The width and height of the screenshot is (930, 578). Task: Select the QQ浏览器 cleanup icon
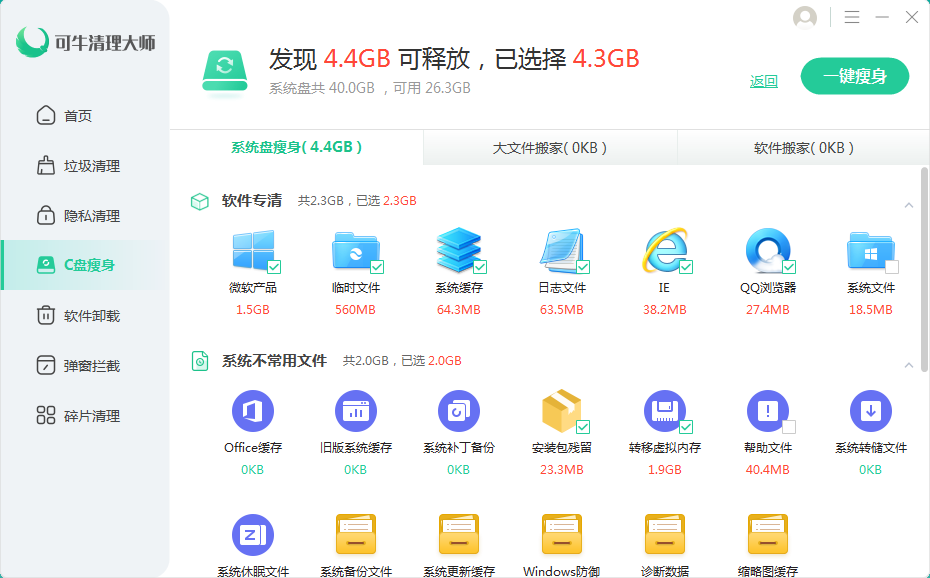[768, 251]
